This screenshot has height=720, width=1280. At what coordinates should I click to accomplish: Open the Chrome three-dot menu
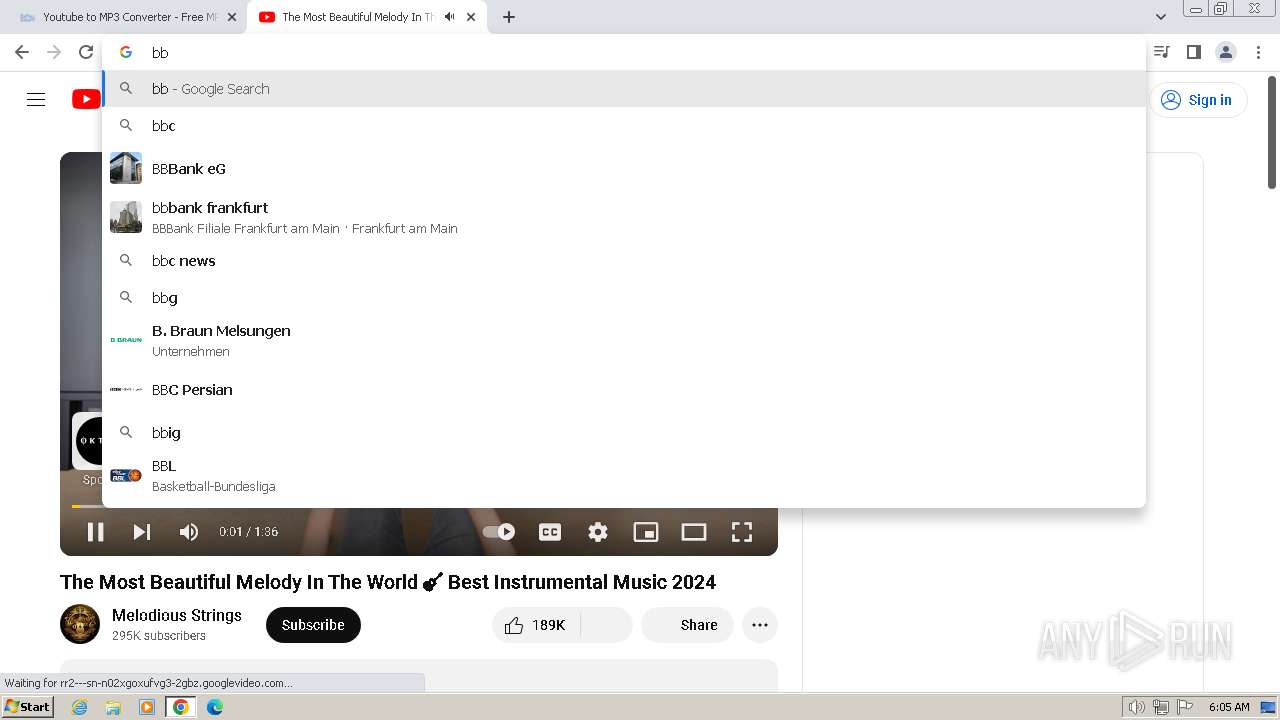pos(1259,52)
